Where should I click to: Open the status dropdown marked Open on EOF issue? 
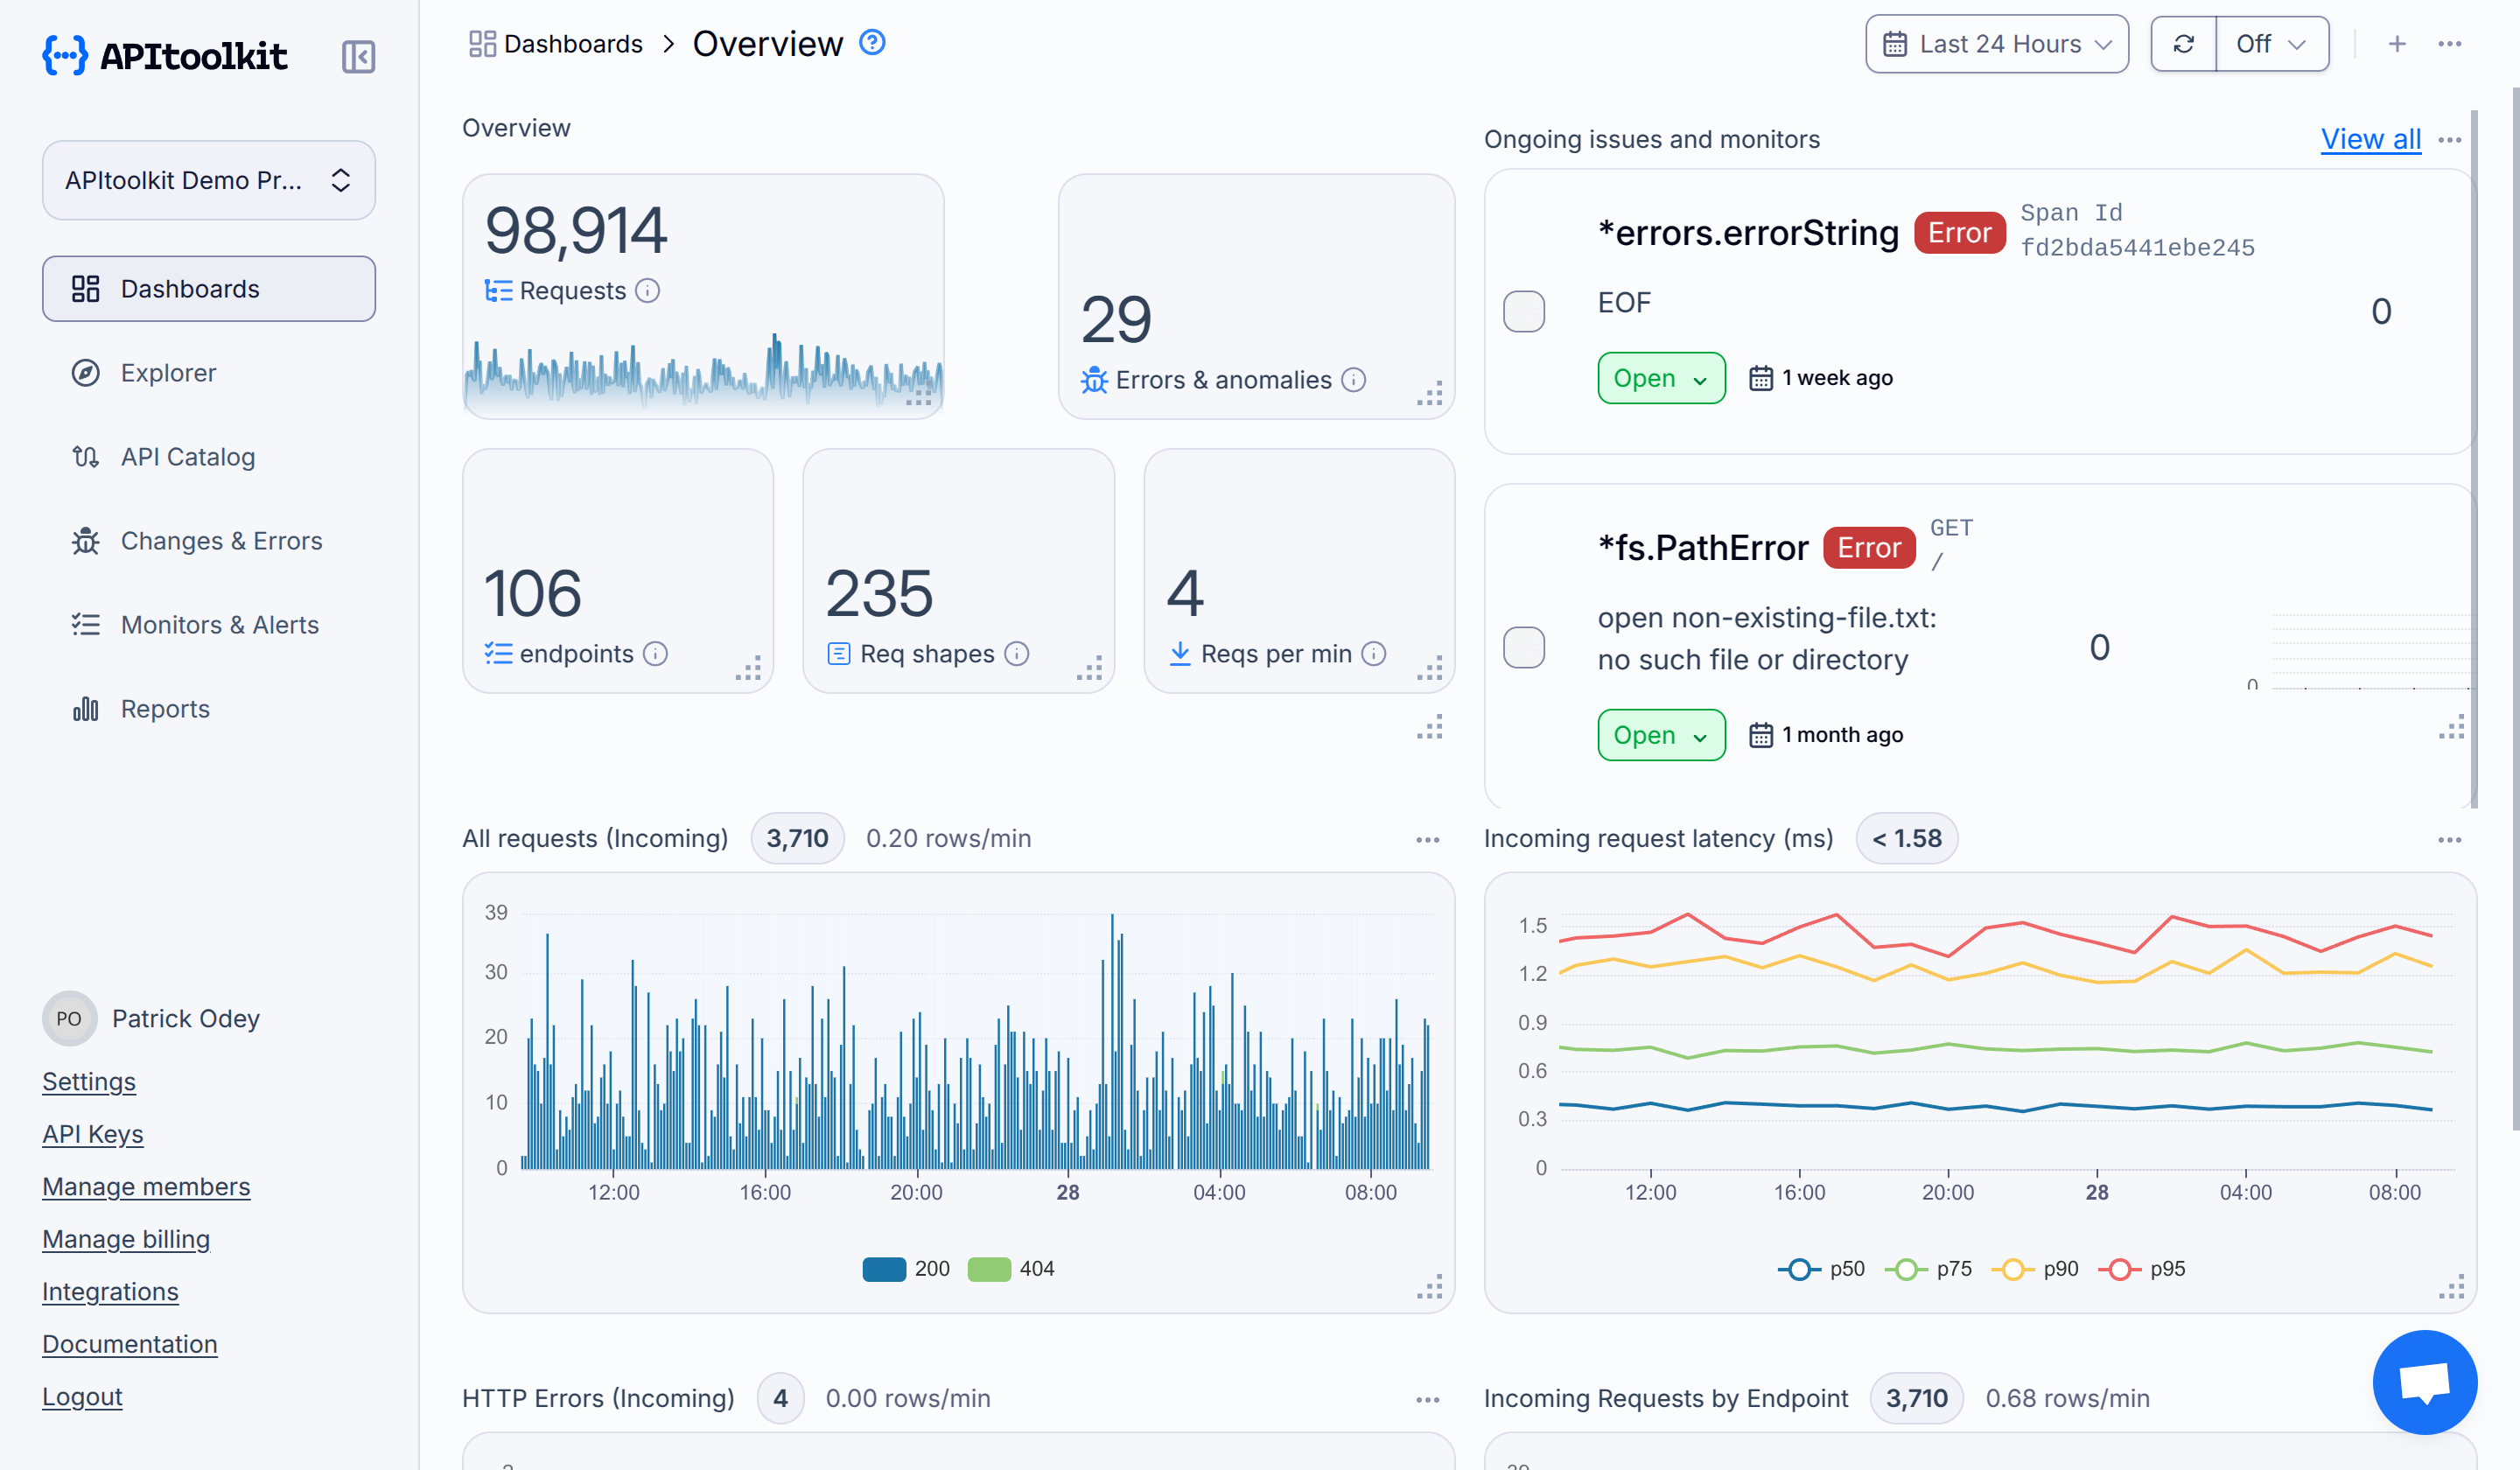[1660, 378]
